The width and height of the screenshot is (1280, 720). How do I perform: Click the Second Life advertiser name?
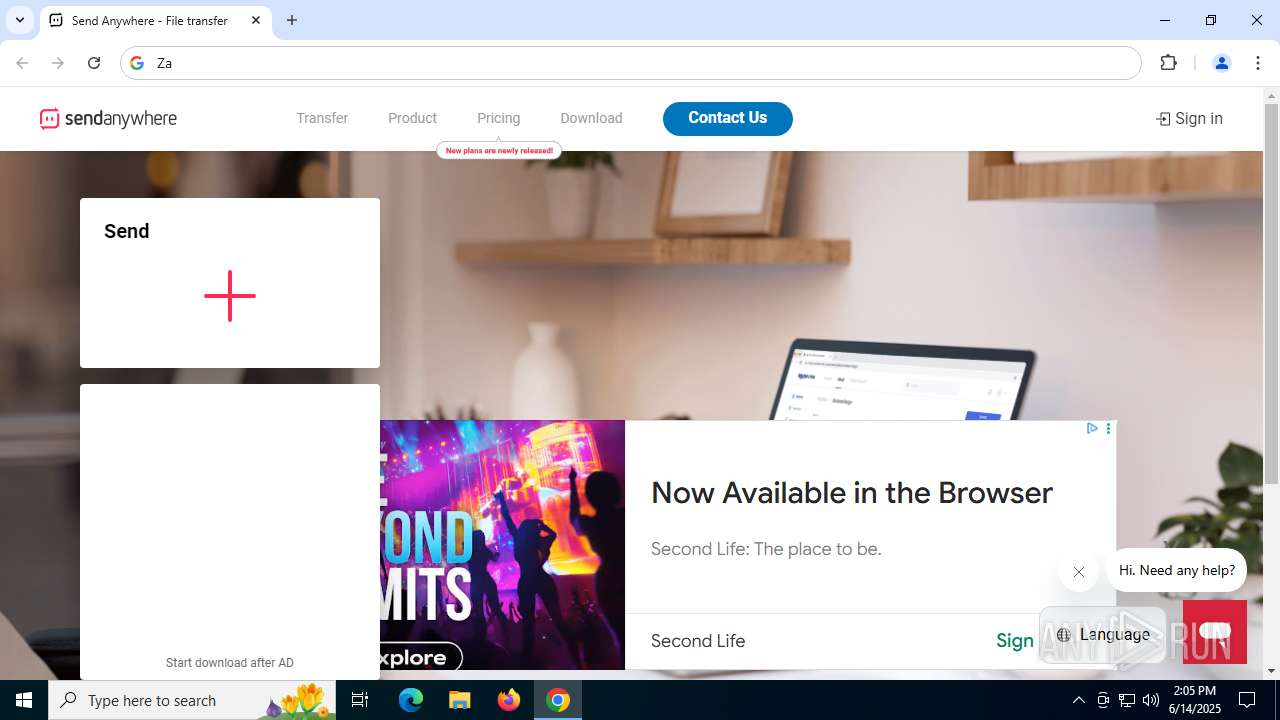point(698,641)
